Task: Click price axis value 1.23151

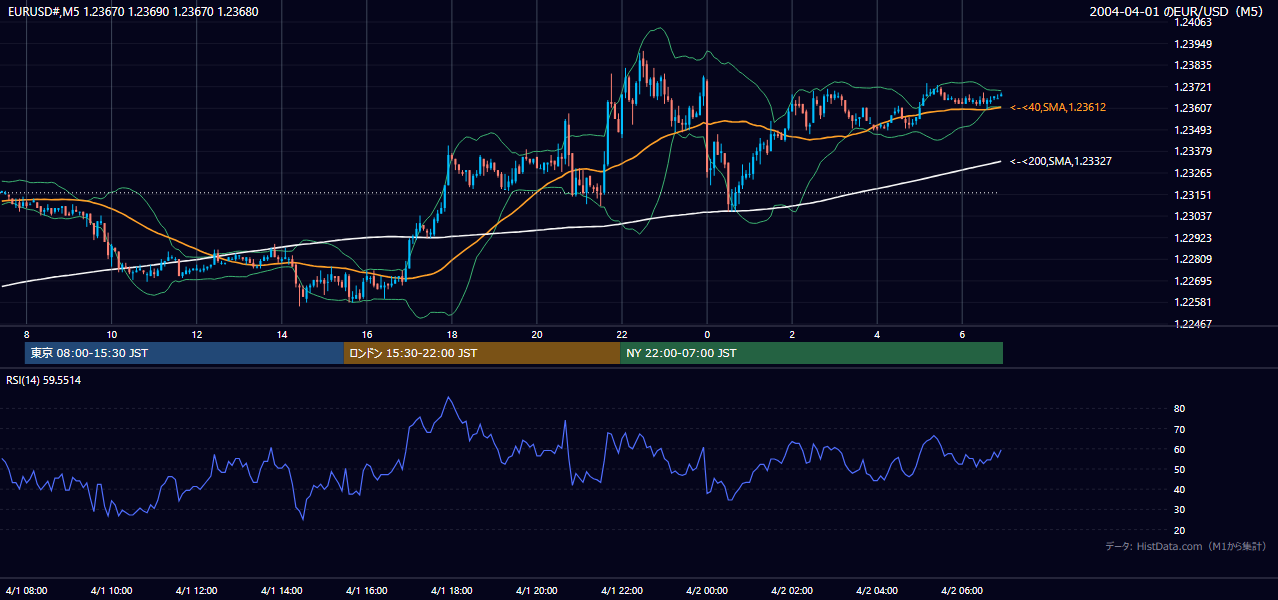Action: (x=1192, y=195)
